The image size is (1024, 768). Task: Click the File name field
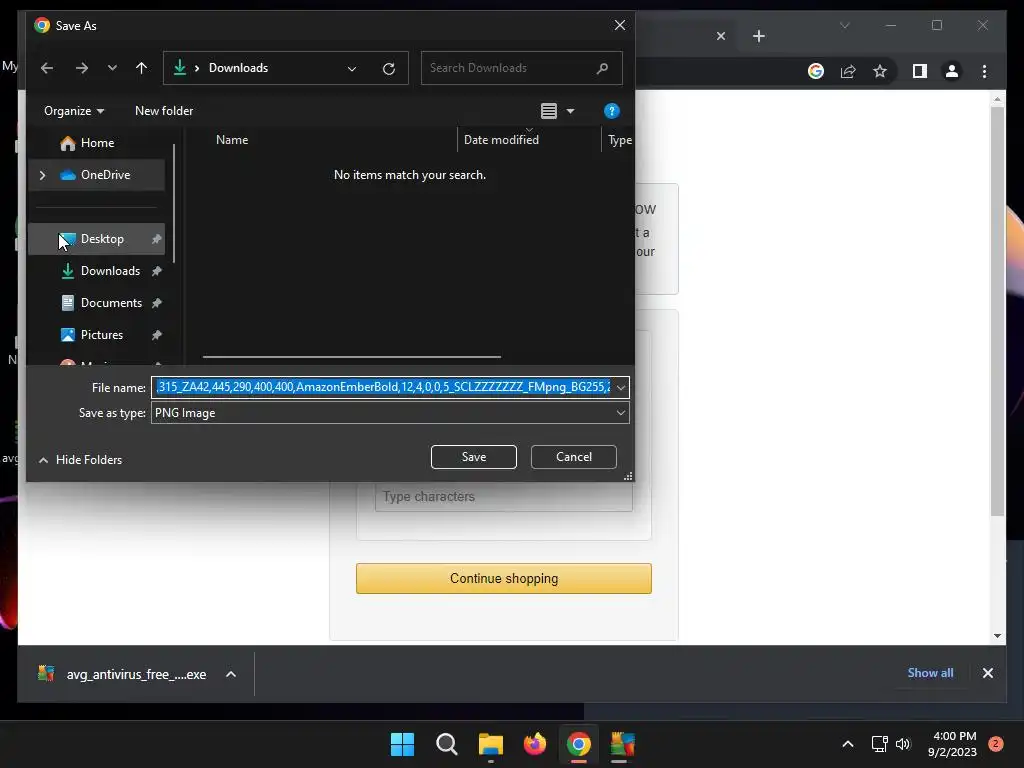(x=382, y=387)
